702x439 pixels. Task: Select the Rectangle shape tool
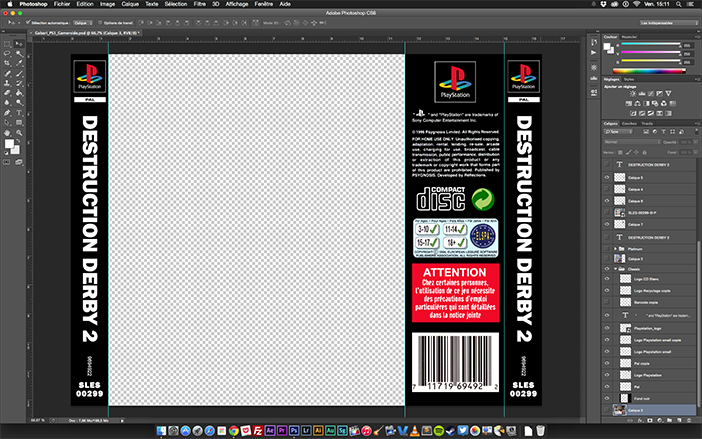click(19, 123)
